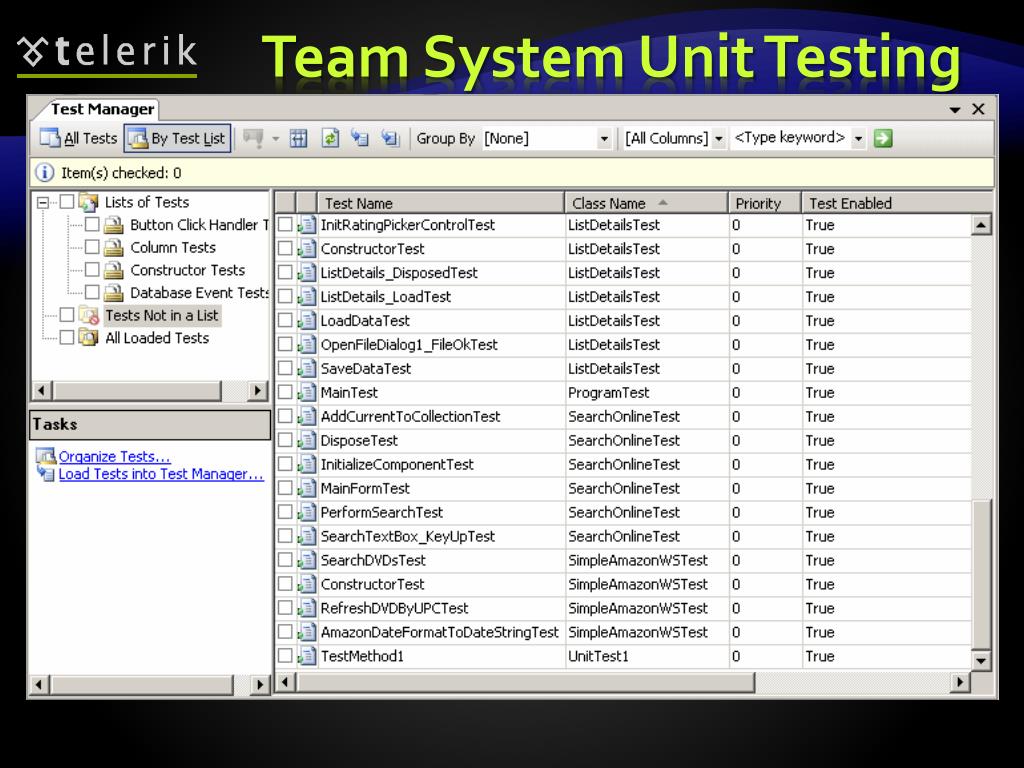1024x768 pixels.
Task: Click the refresh test list icon
Action: 330,138
